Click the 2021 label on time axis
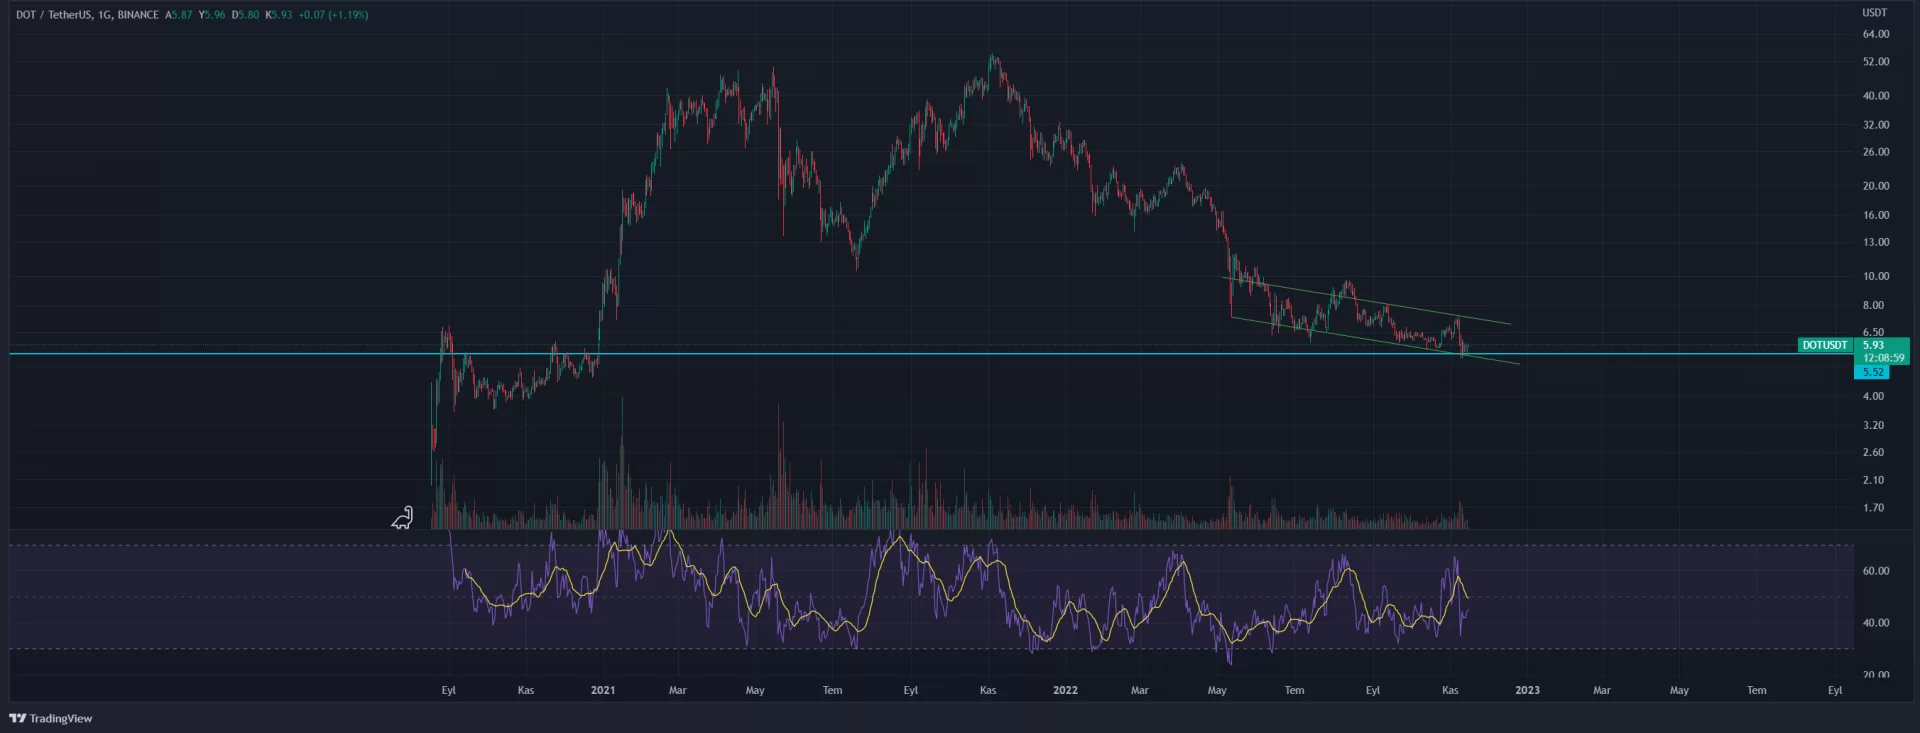This screenshot has width=1920, height=733. click(602, 690)
